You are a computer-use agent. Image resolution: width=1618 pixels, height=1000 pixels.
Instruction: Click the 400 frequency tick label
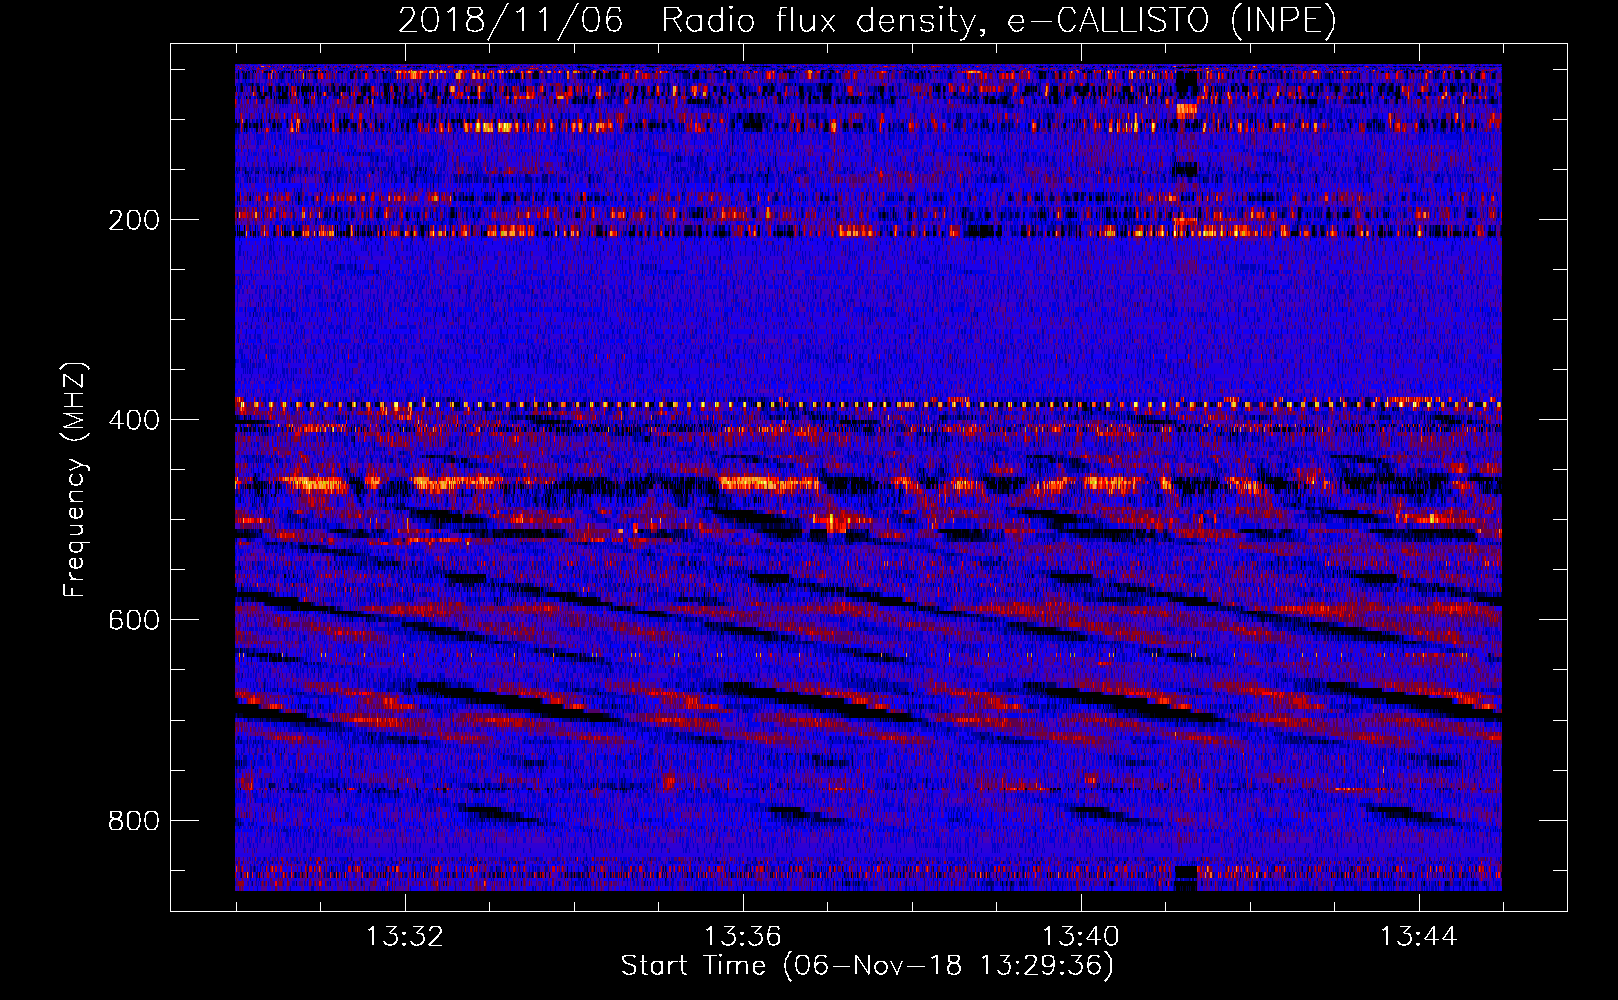134,420
